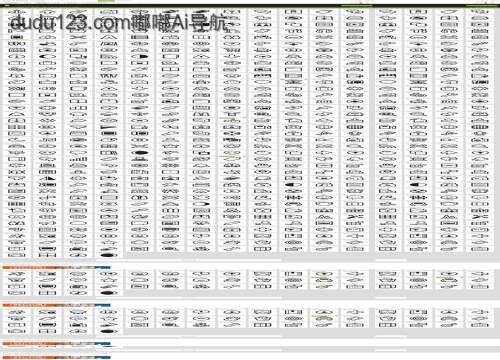The height and width of the screenshot is (360, 500).
Task: Click the black header bar across the top
Action: 250,5
